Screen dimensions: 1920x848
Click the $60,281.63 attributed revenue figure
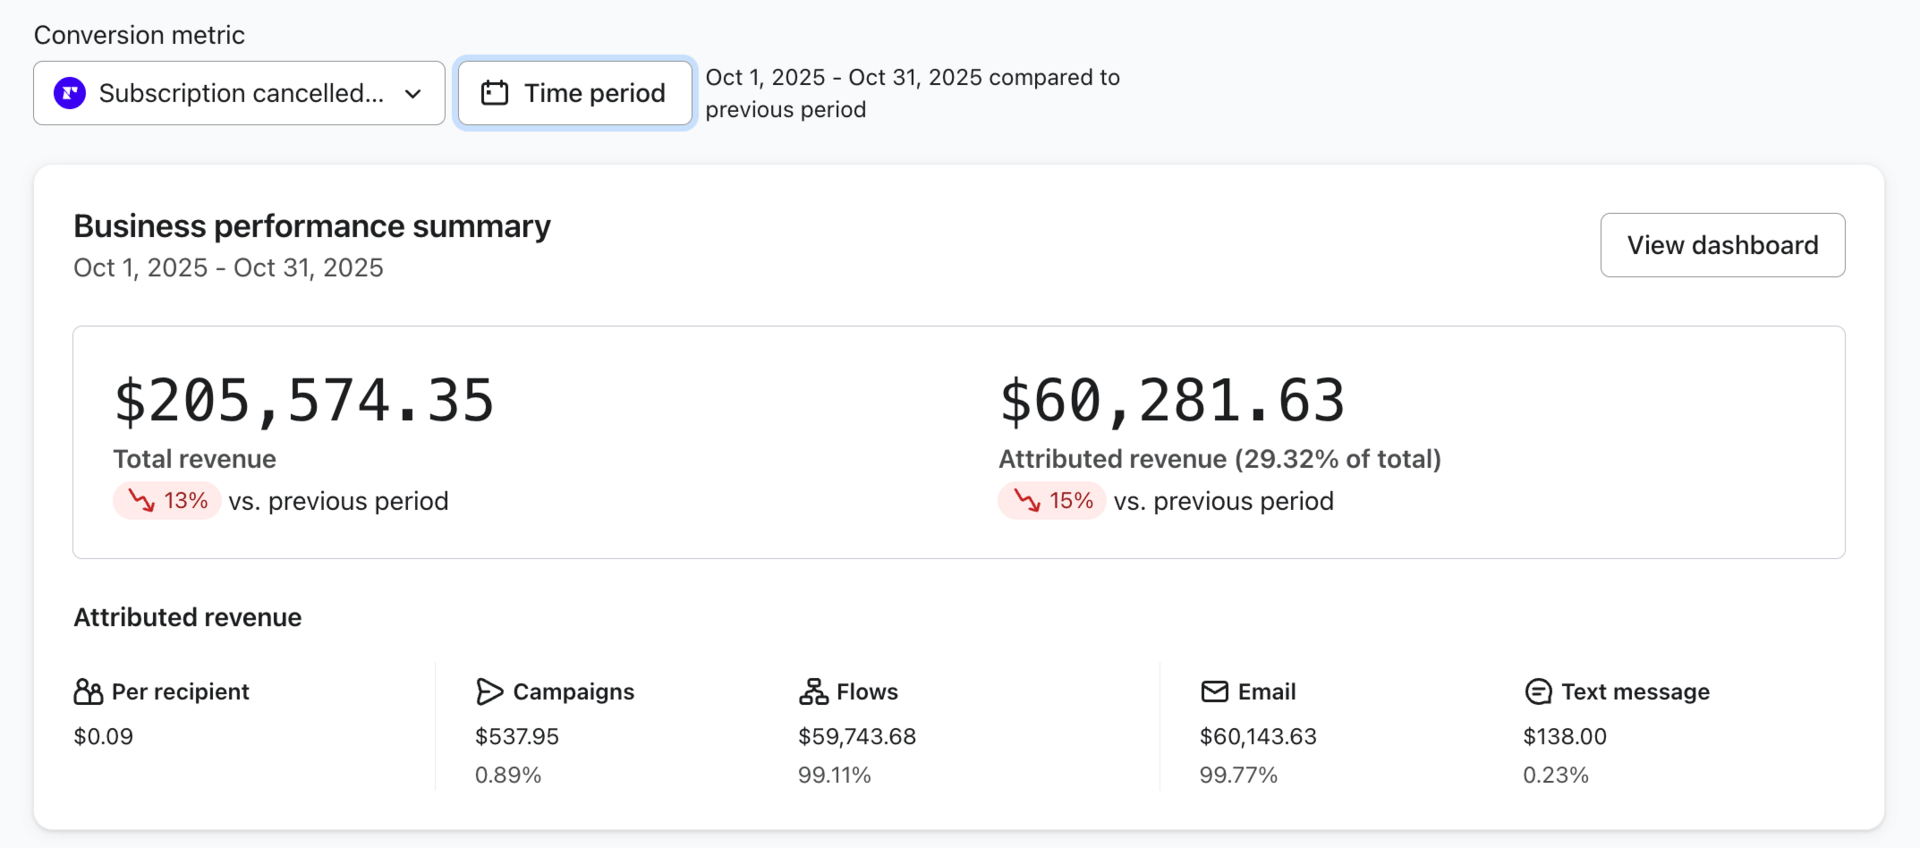[x=1172, y=401]
